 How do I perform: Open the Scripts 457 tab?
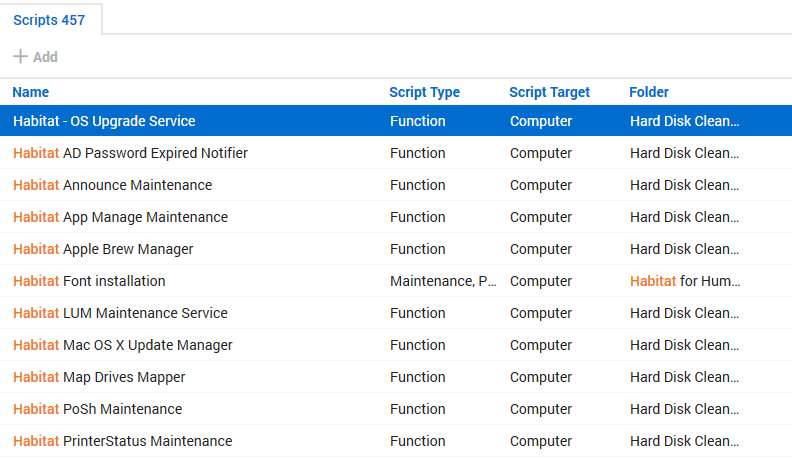49,20
